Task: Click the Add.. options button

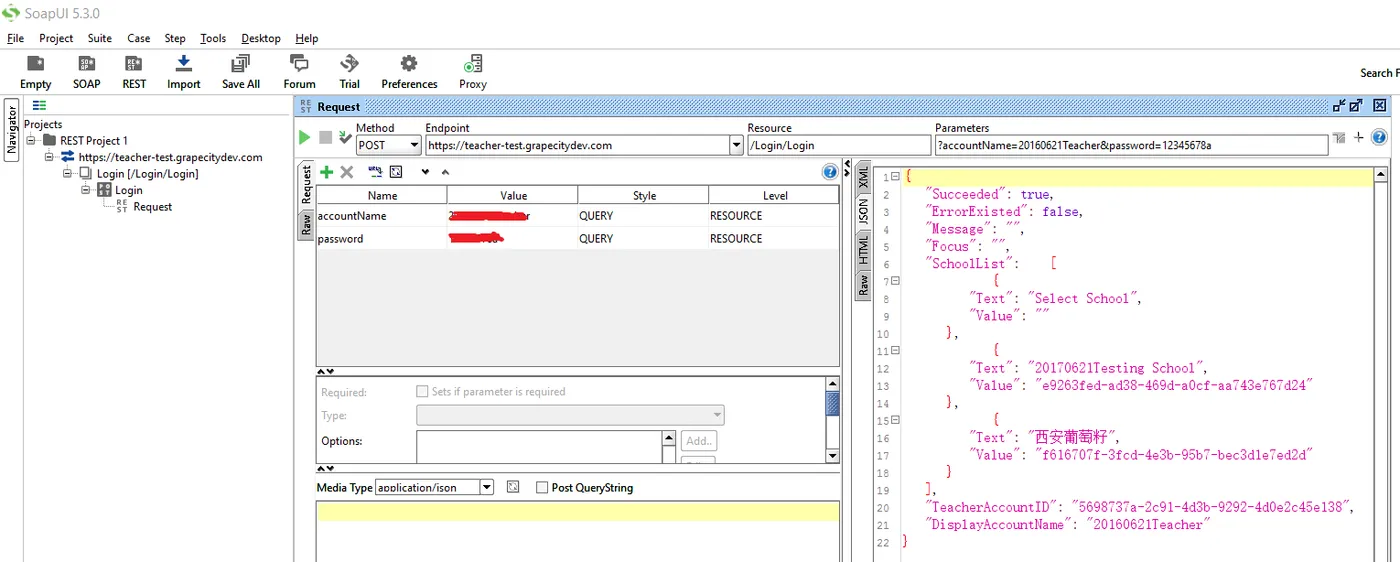Action: [699, 440]
